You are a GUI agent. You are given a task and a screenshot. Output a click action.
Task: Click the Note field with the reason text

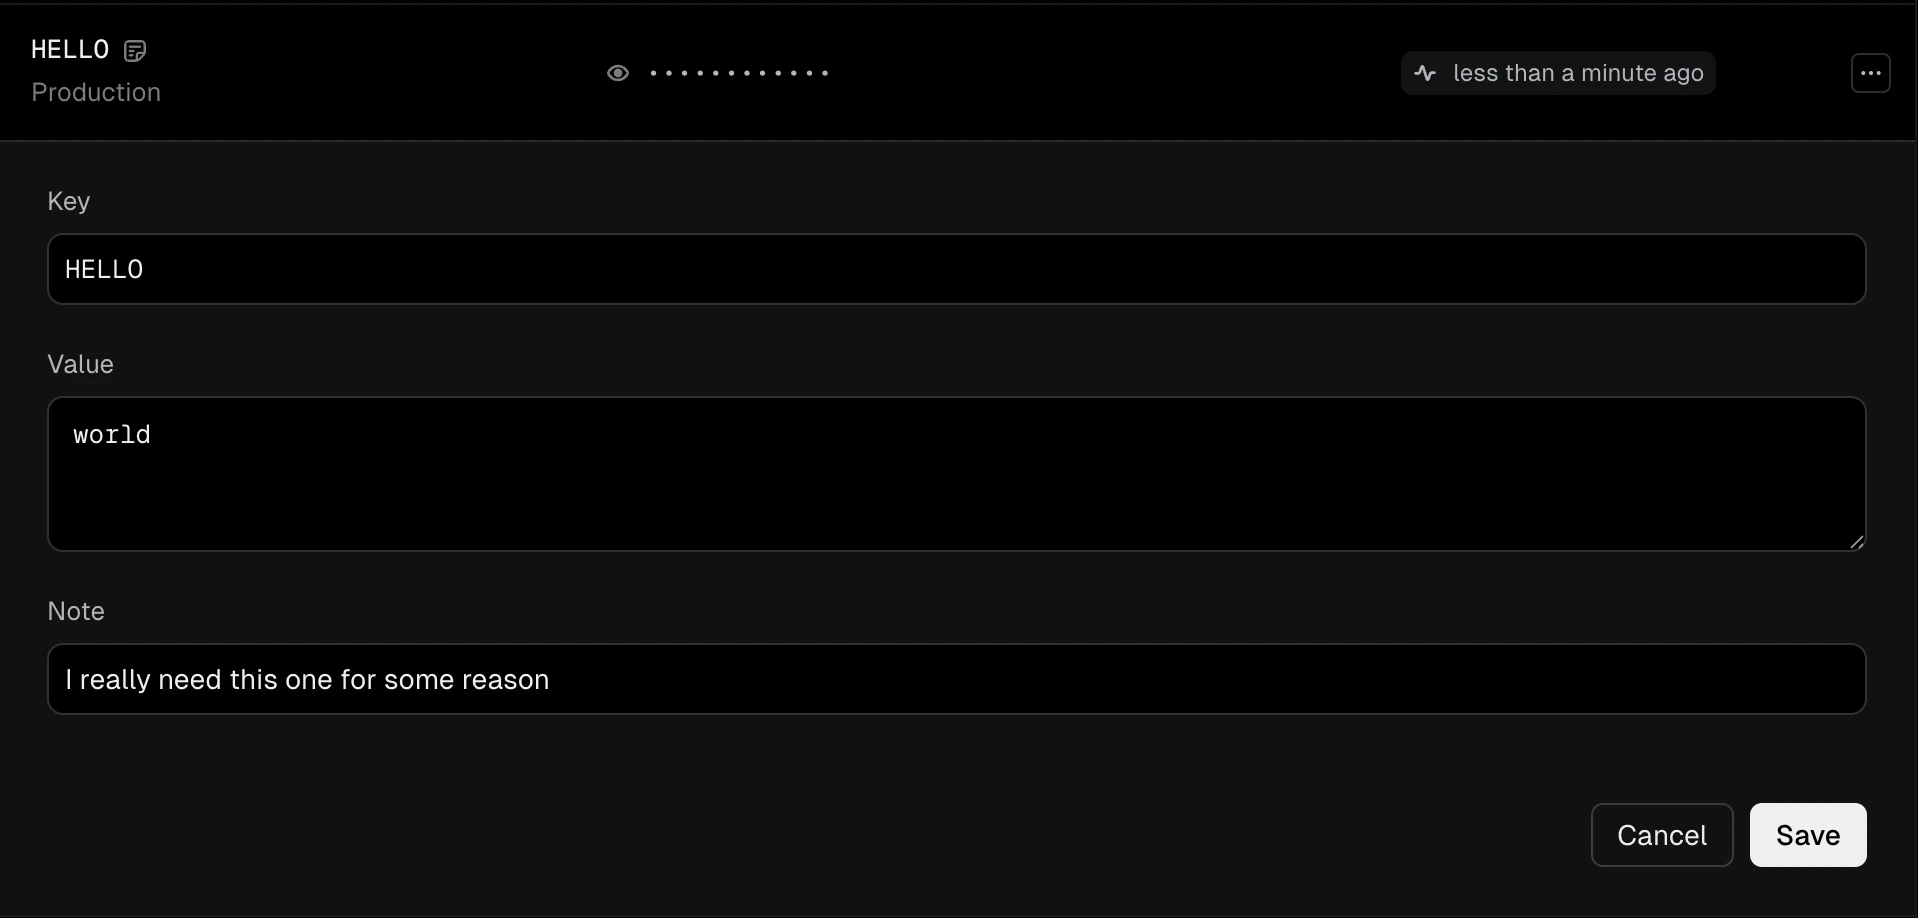pos(956,679)
